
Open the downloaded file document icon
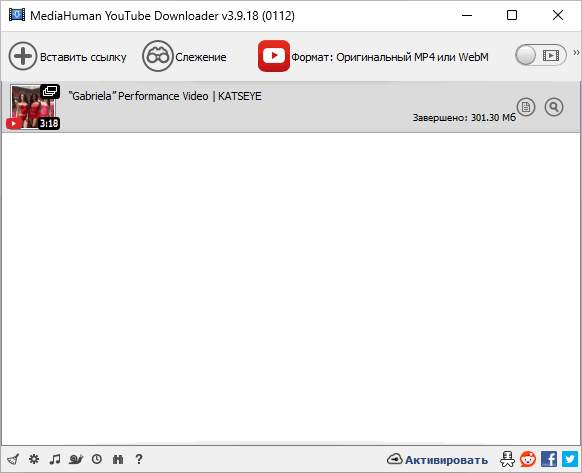point(526,107)
